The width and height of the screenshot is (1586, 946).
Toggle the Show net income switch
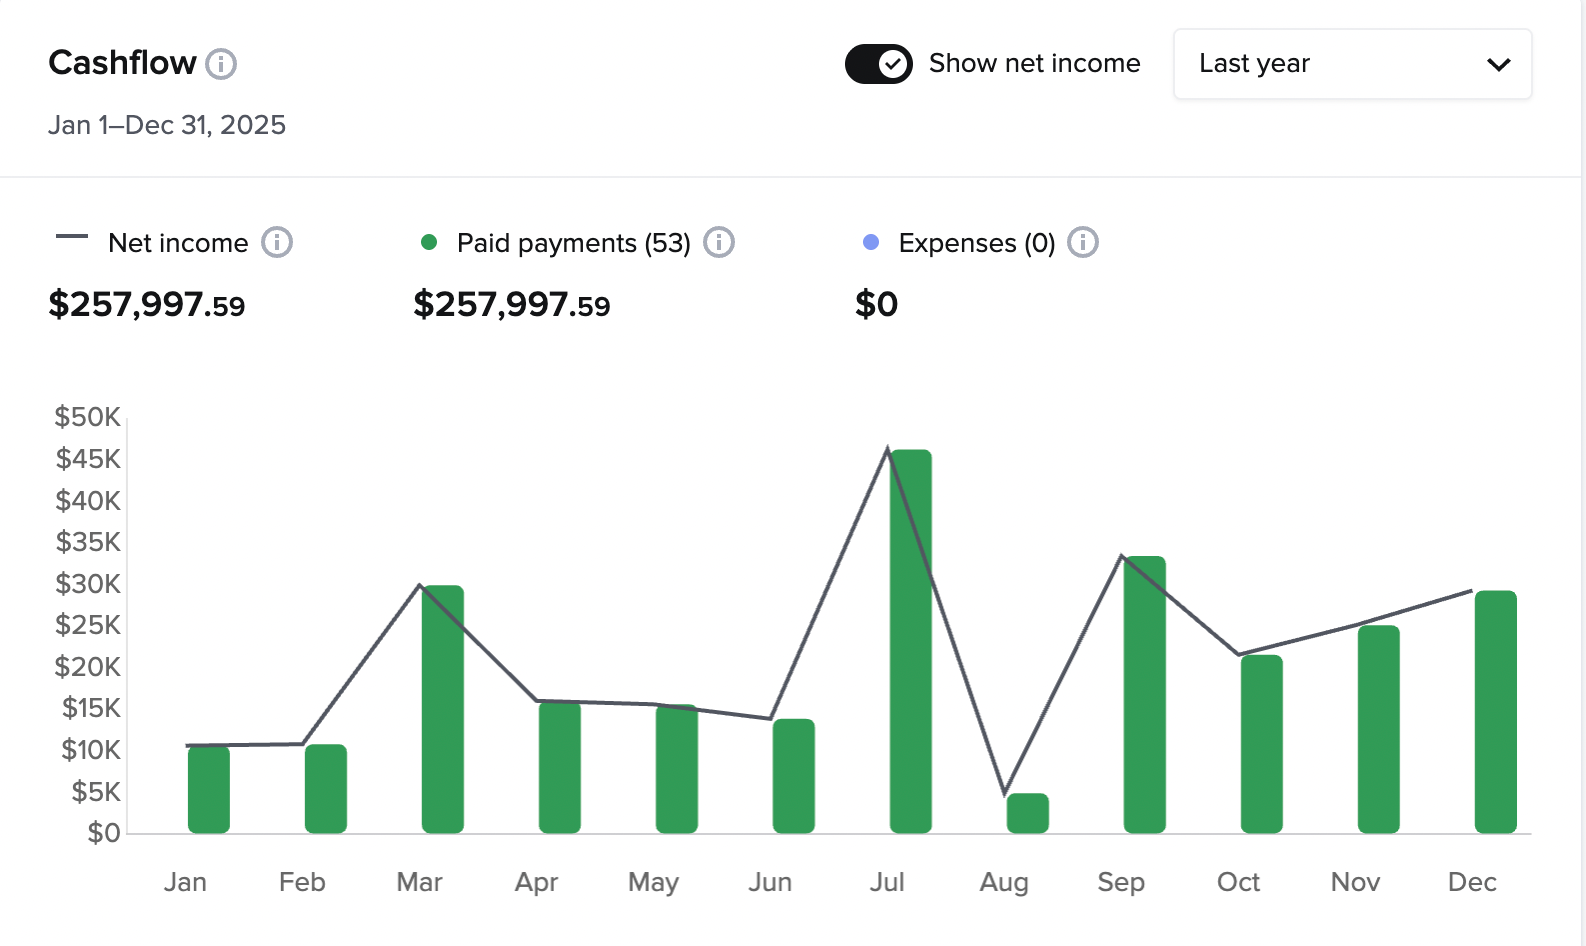tap(878, 64)
